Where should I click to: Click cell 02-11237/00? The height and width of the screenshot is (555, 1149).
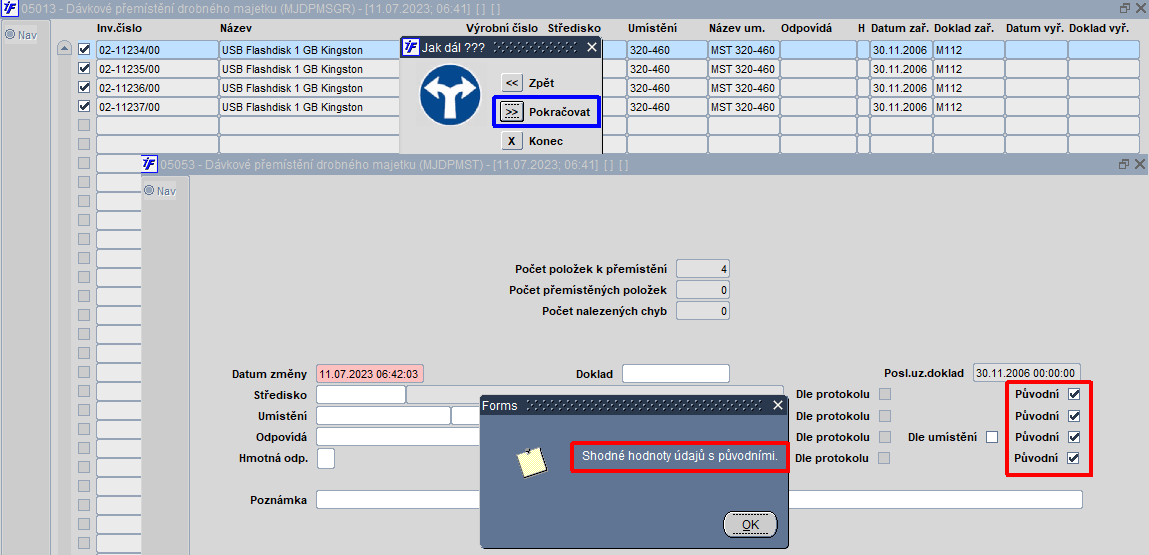click(x=157, y=106)
